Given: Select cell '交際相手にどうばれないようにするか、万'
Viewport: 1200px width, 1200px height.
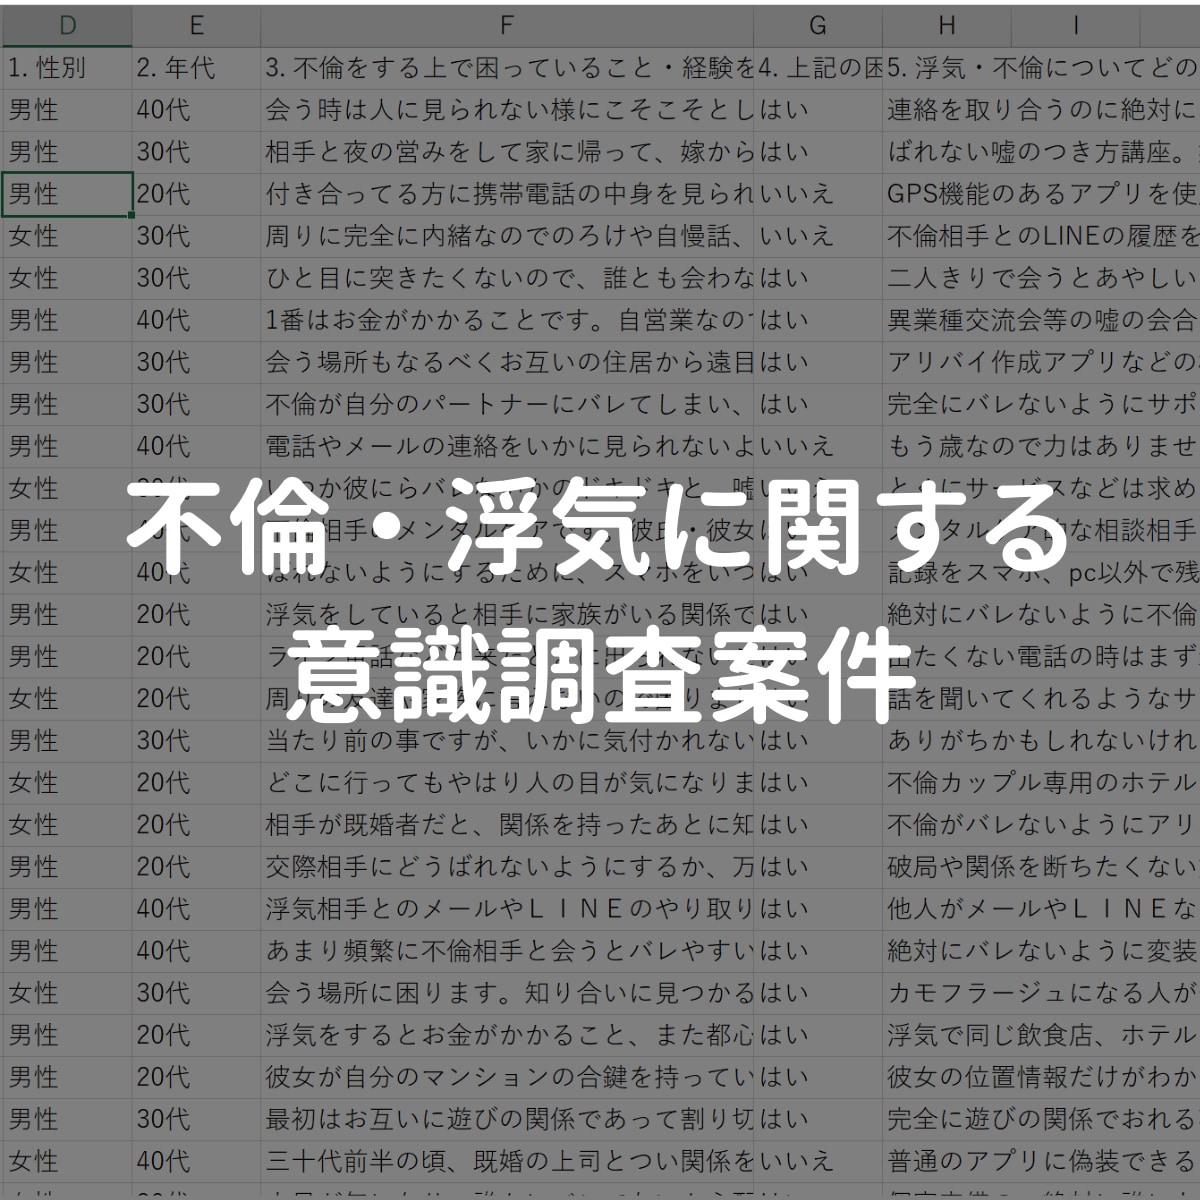Looking at the screenshot, I should click(507, 866).
